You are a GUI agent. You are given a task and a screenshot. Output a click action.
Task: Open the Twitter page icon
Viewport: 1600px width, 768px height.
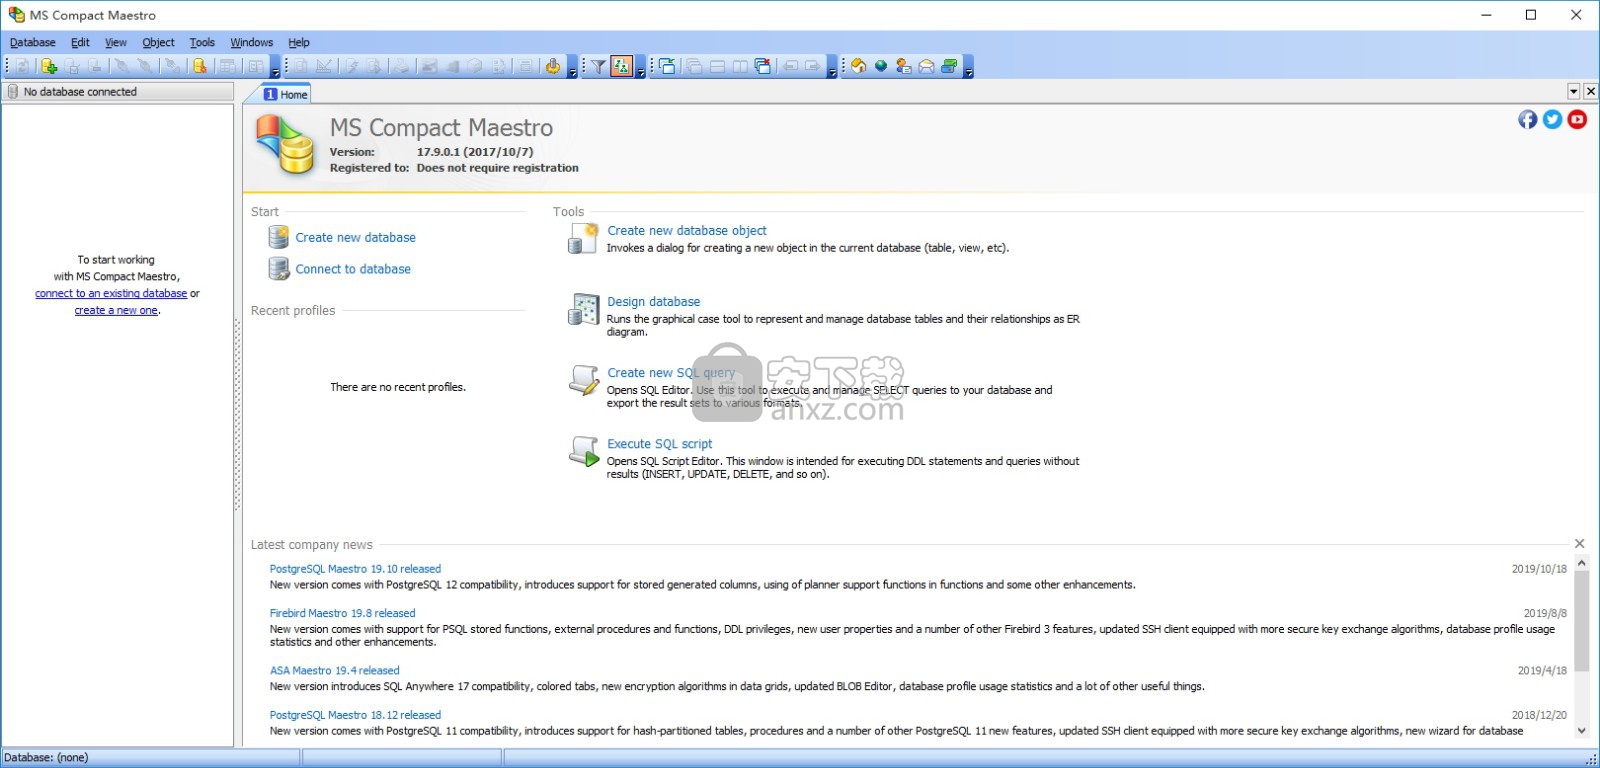(1552, 119)
